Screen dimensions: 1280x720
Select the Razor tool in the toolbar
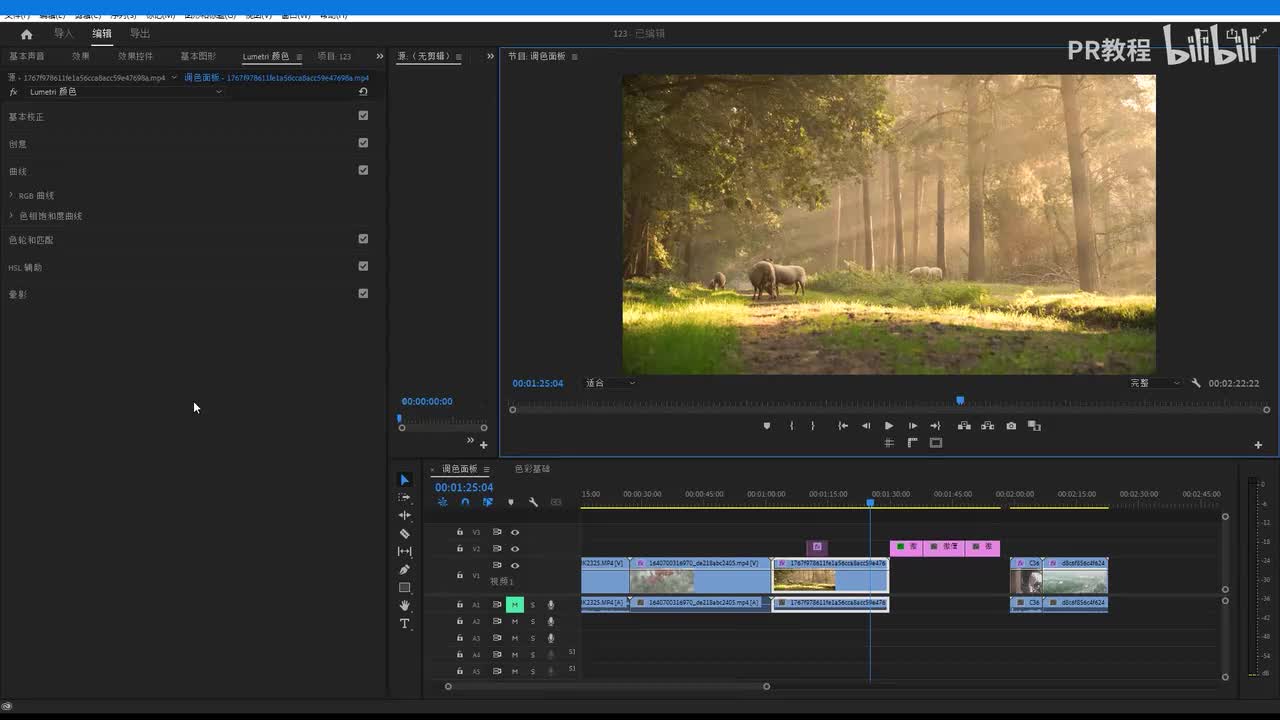405,534
